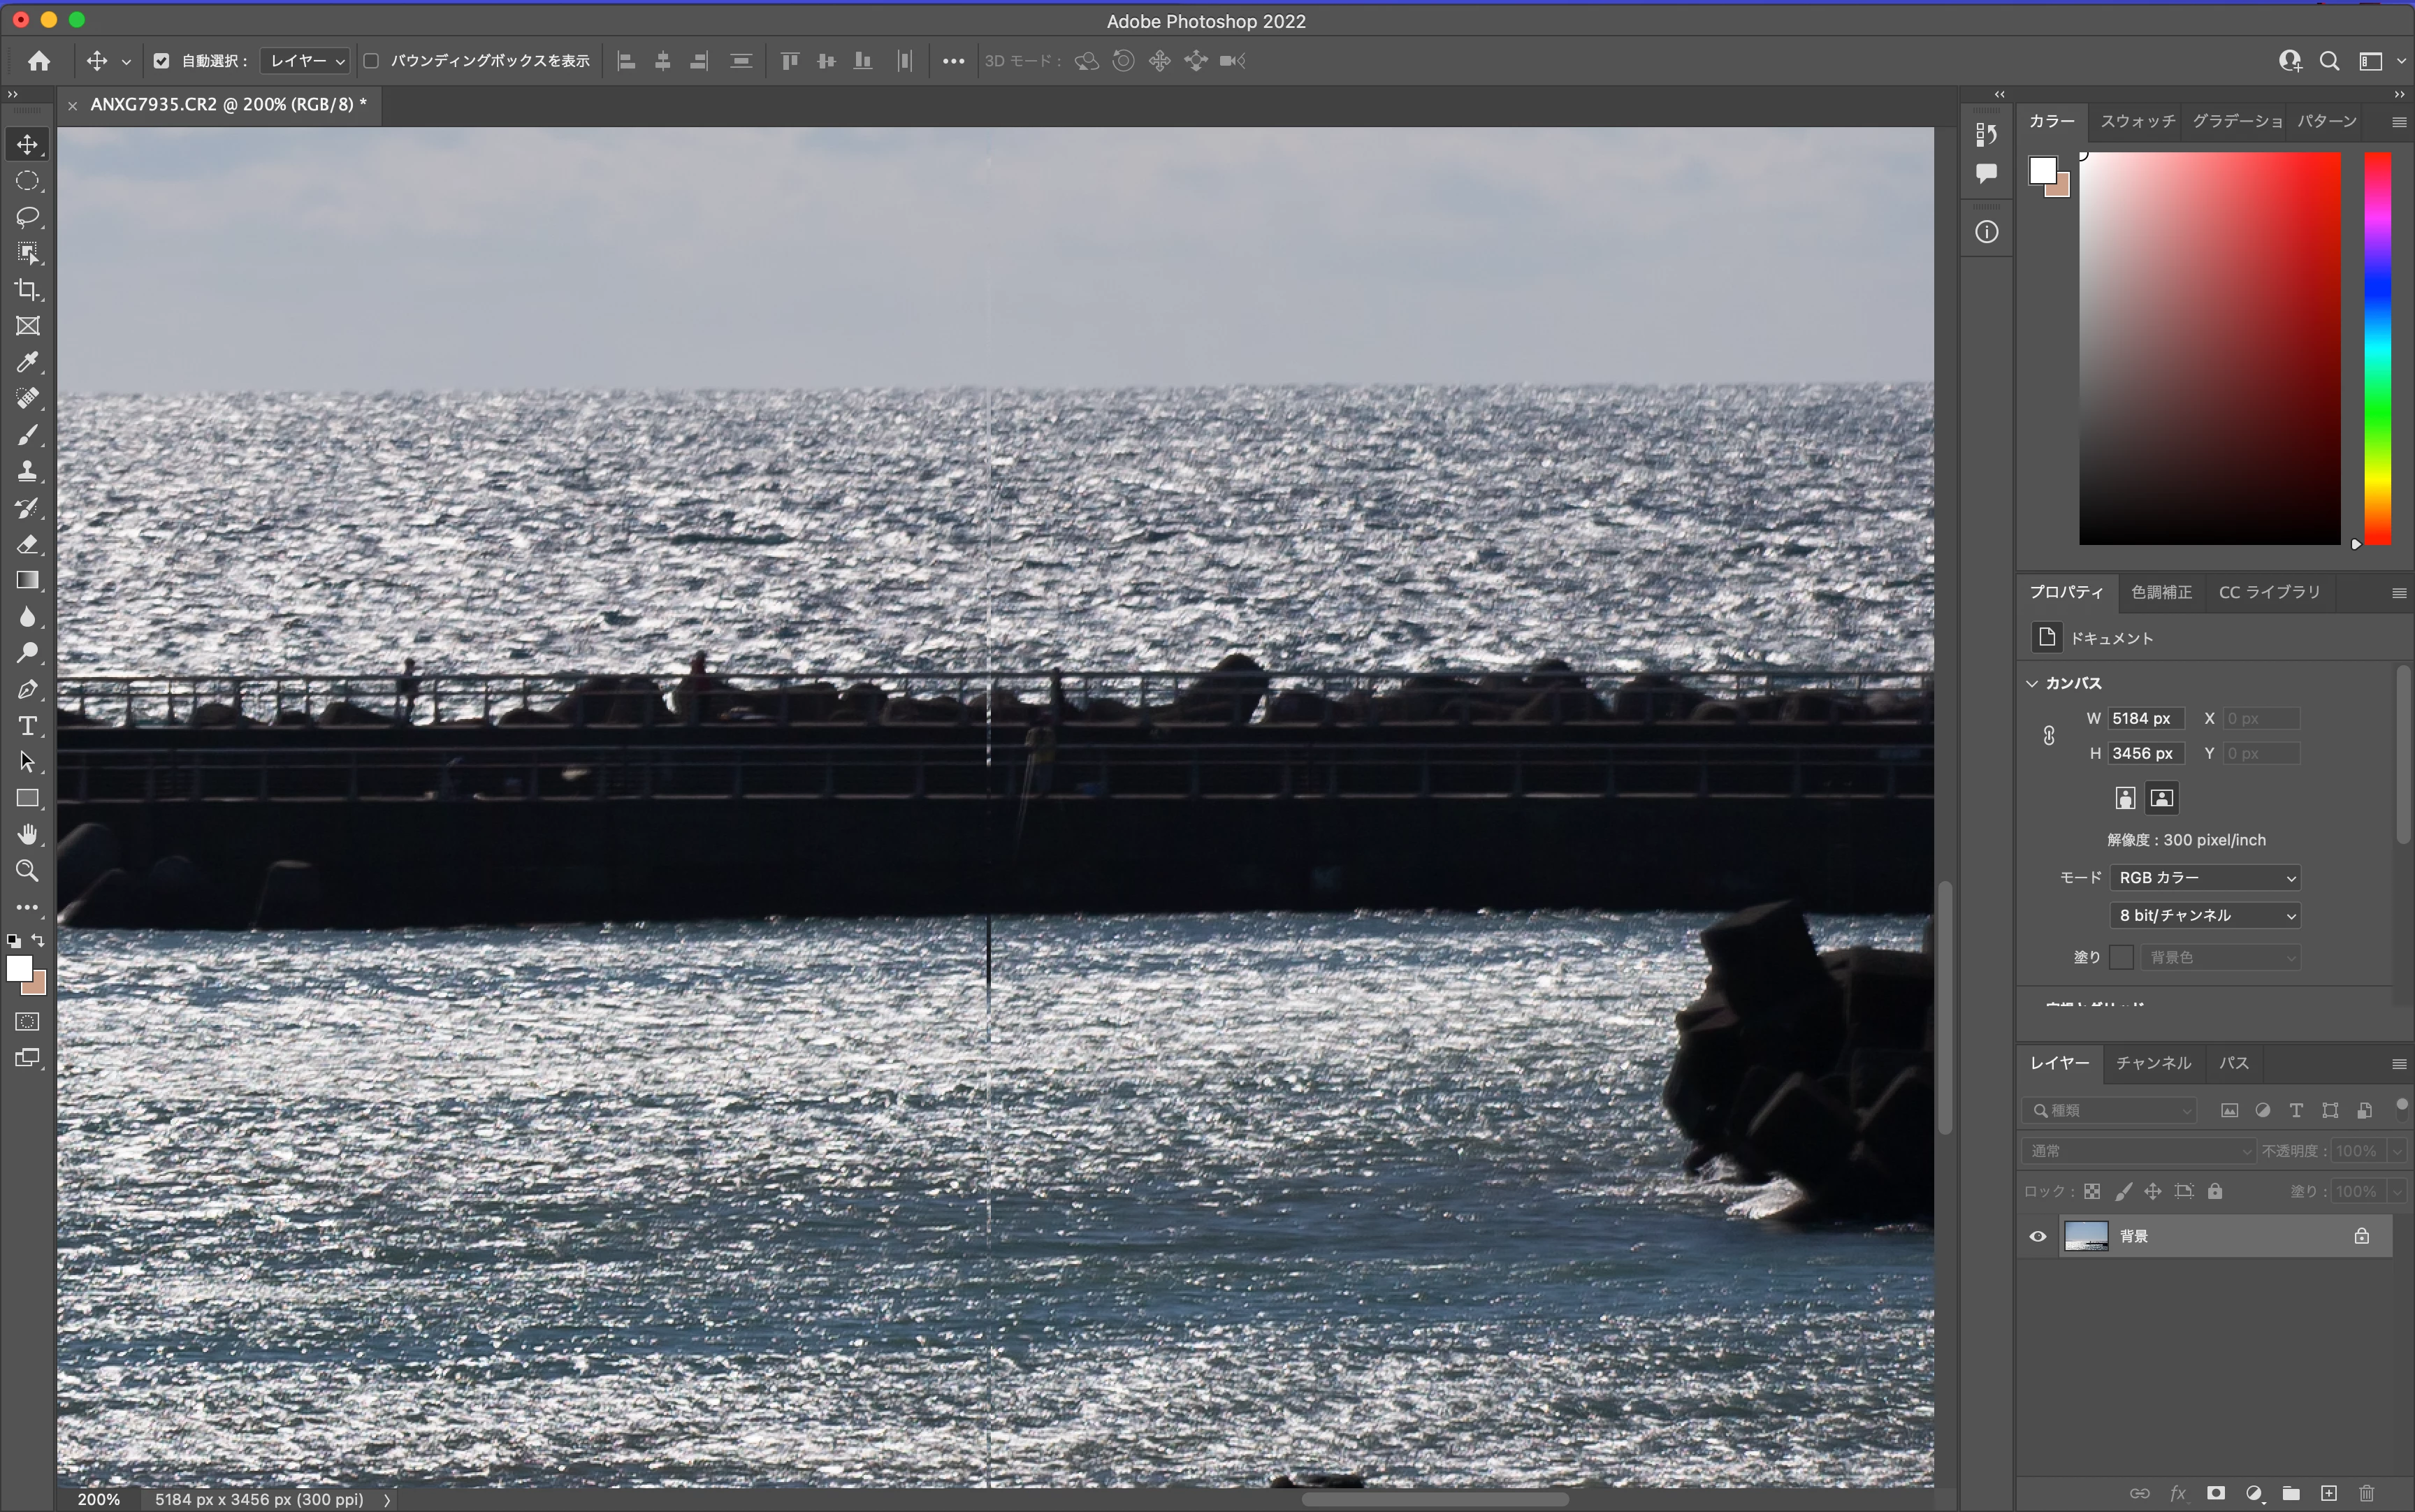
Task: Click landscape canvas orientation button
Action: (x=2161, y=798)
